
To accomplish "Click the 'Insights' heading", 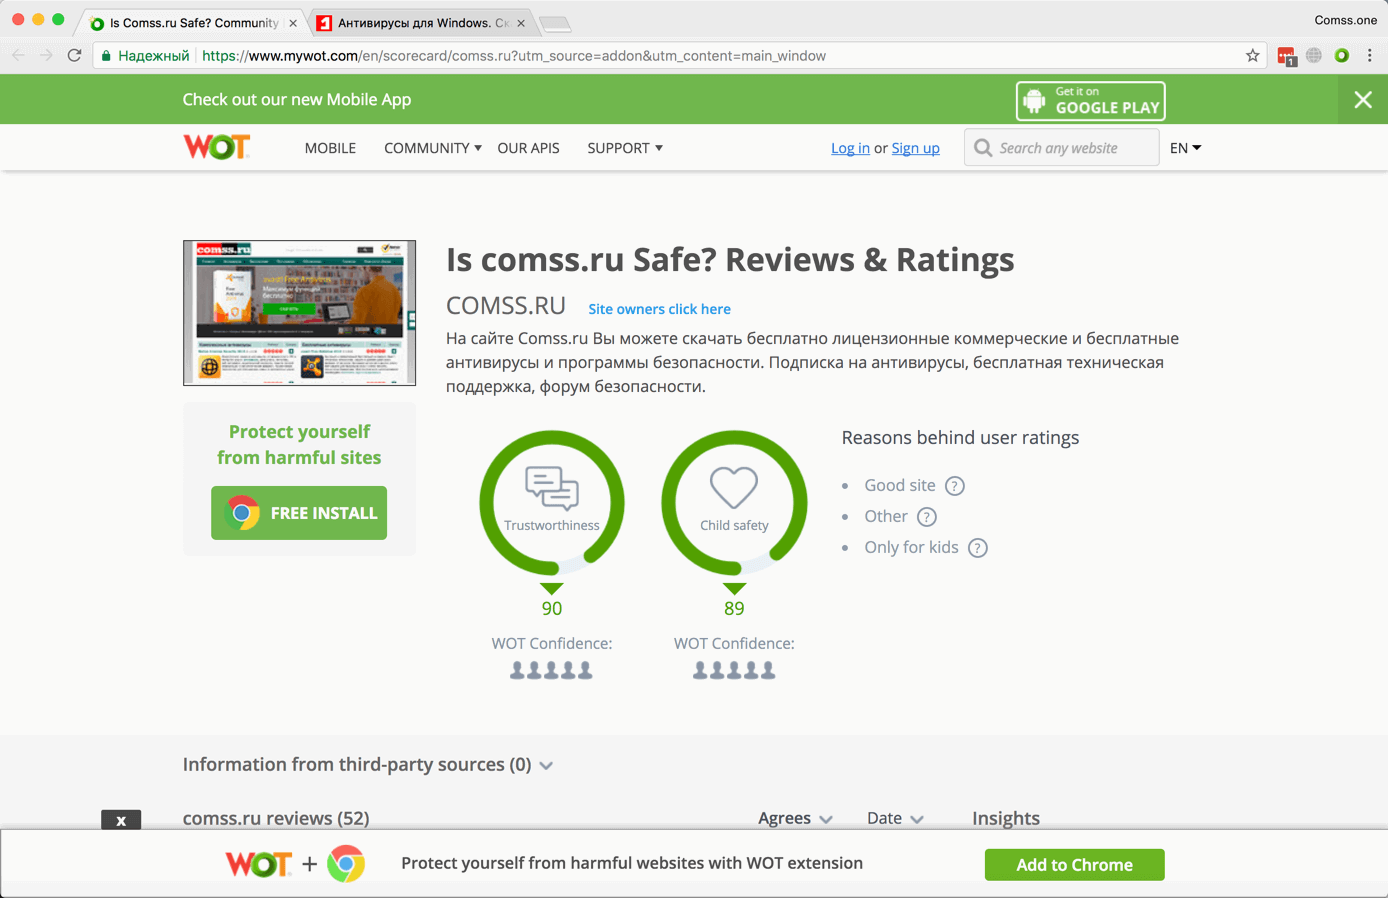I will [x=1006, y=818].
